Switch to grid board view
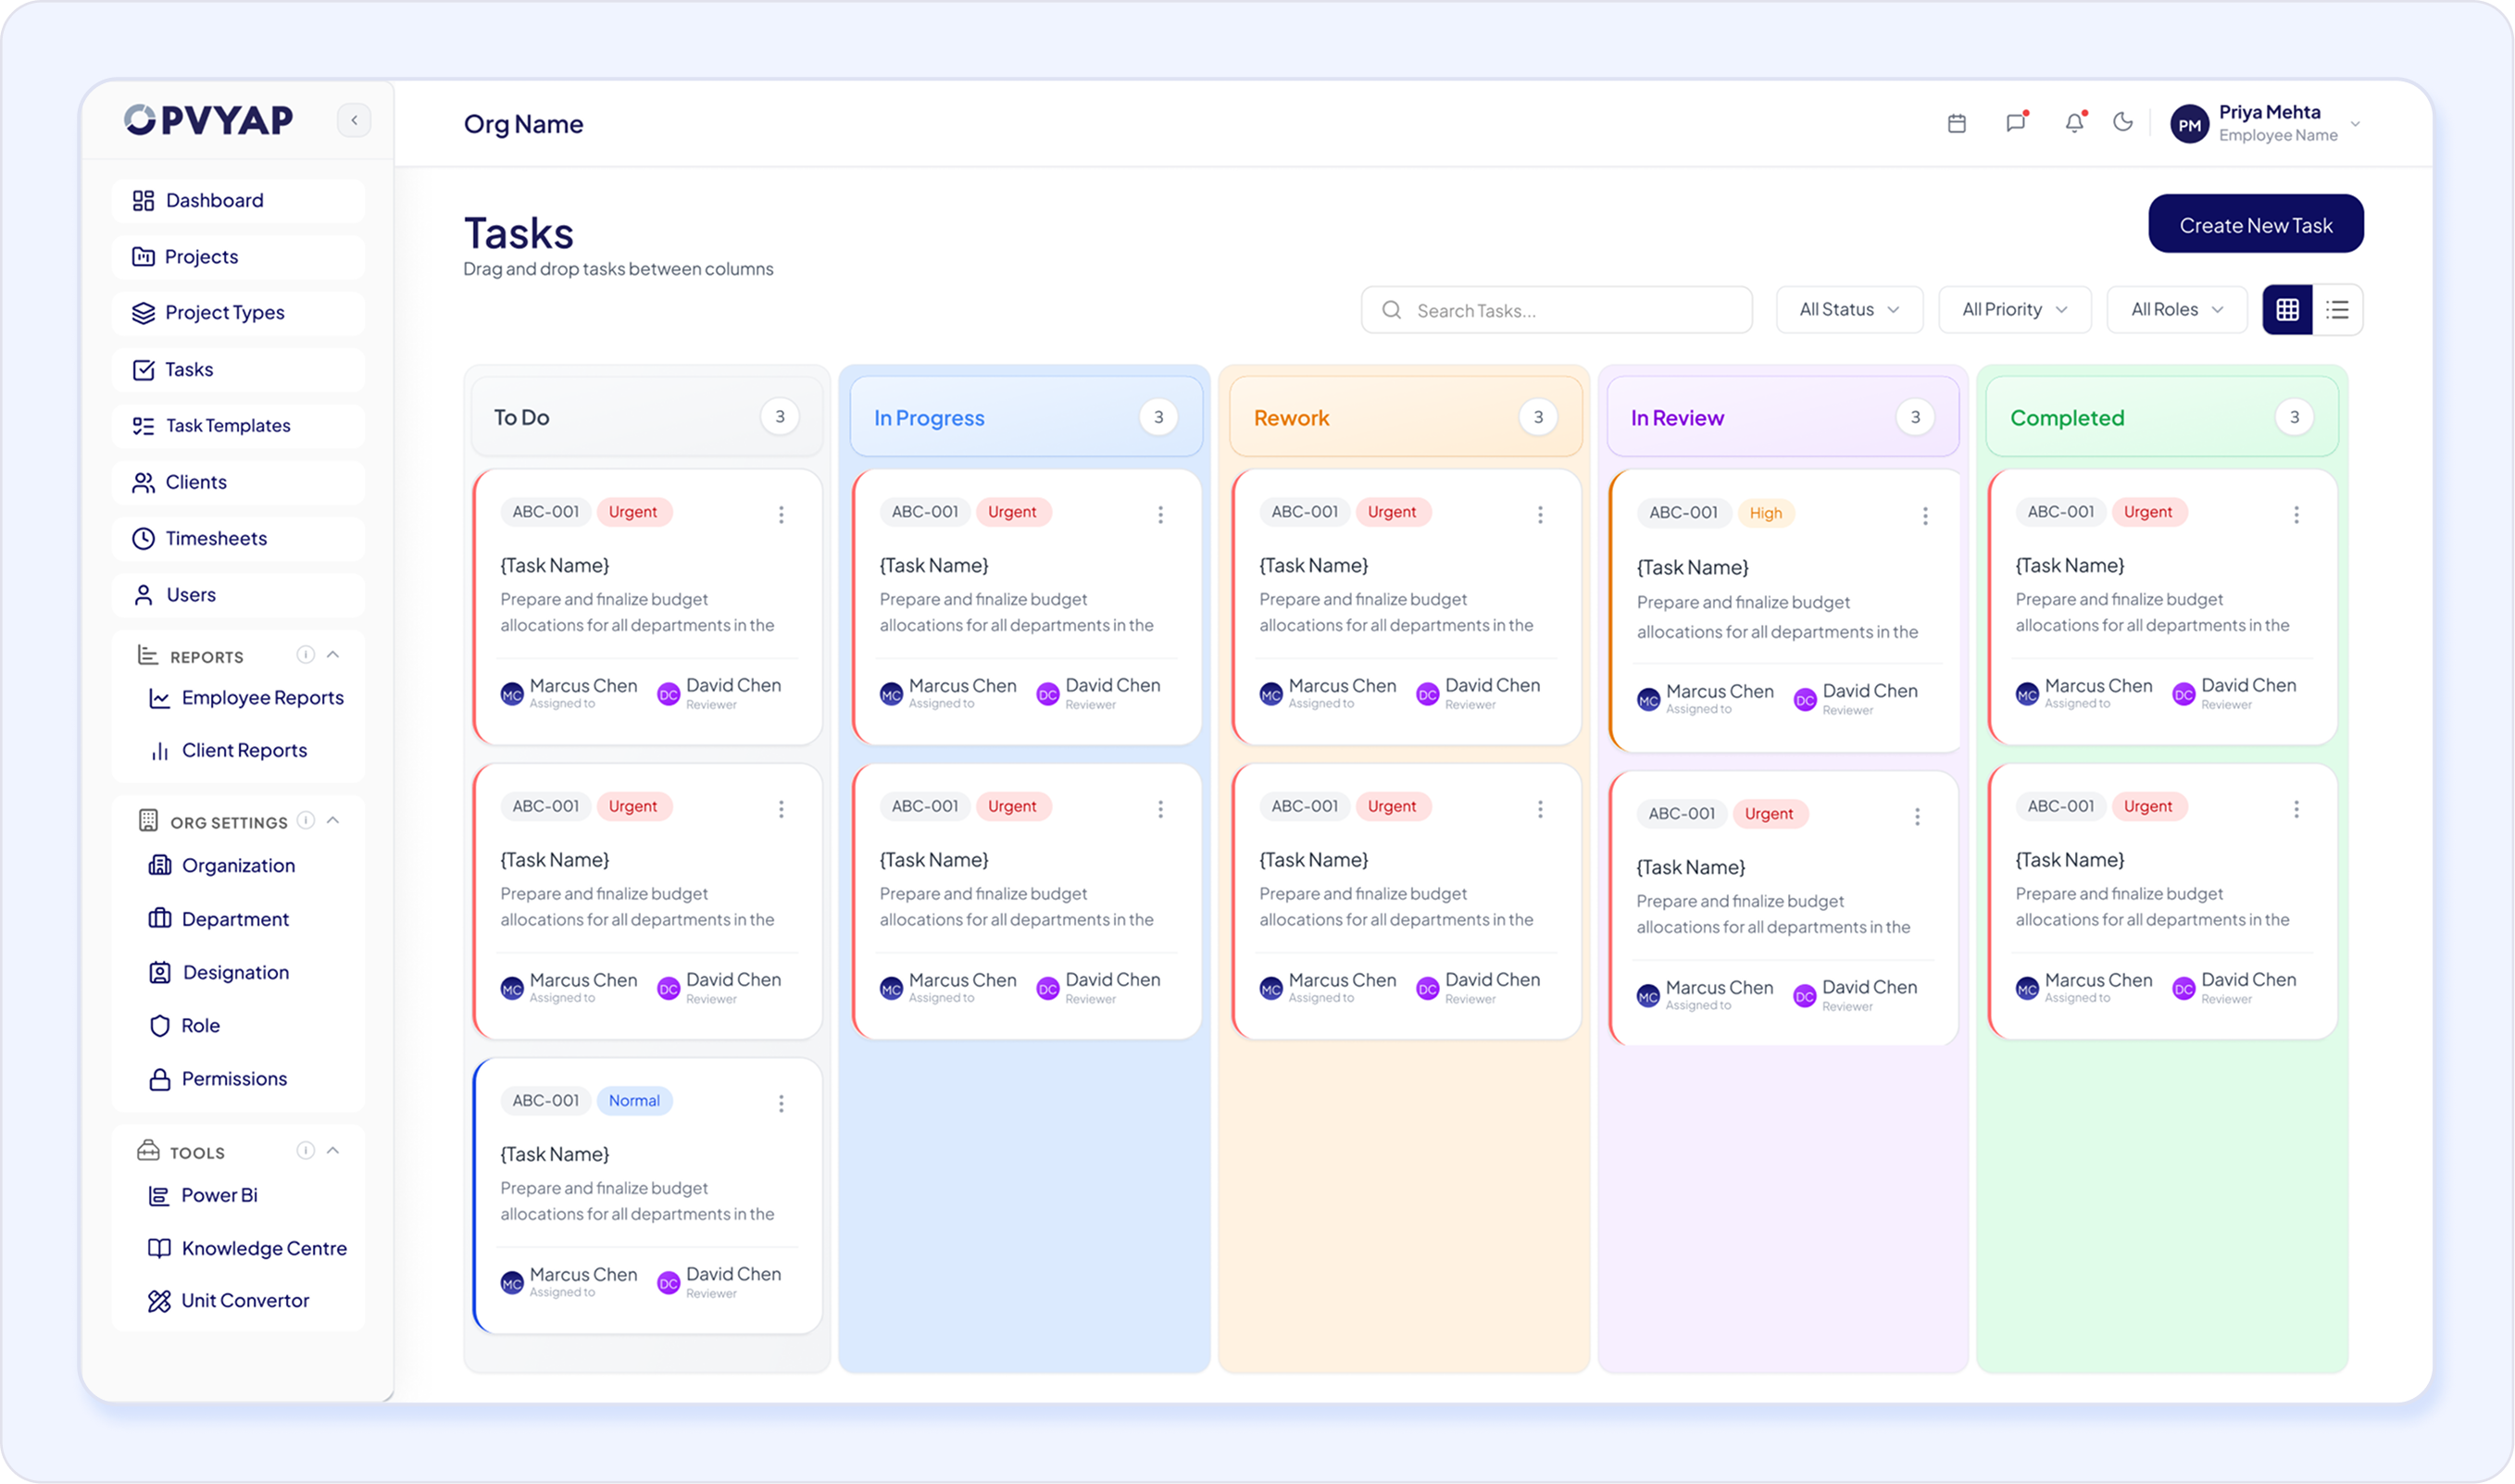The image size is (2515, 1484). [x=2287, y=310]
